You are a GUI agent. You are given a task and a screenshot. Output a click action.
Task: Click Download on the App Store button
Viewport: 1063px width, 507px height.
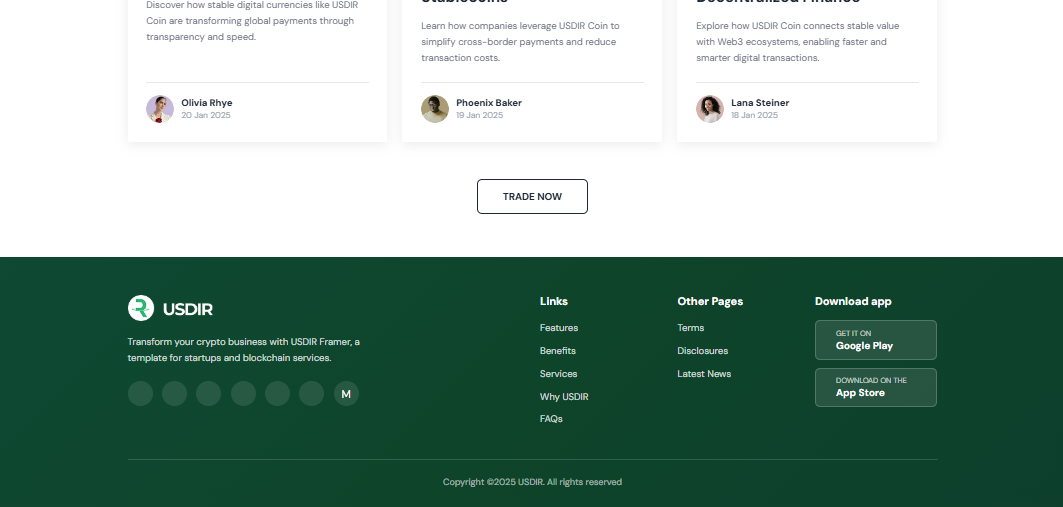coord(875,387)
